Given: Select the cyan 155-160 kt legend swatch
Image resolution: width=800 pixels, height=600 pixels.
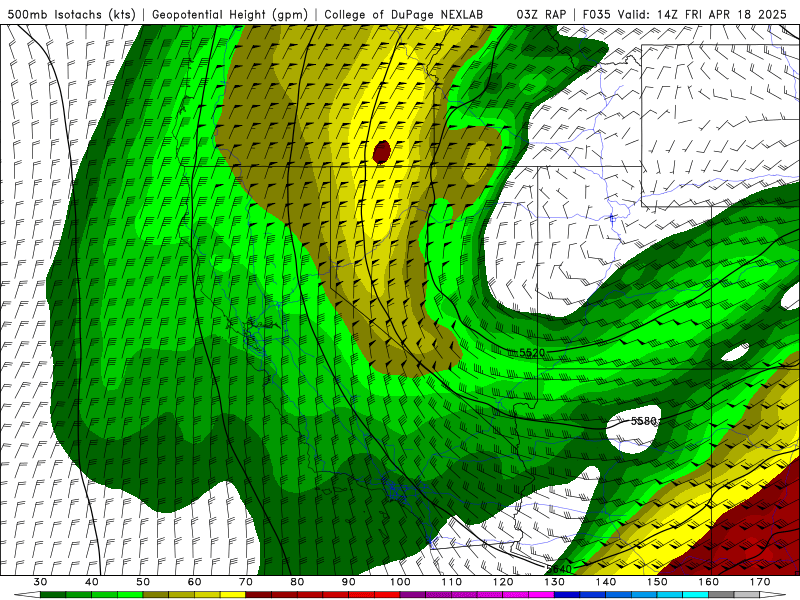Looking at the screenshot, I should pos(695,595).
